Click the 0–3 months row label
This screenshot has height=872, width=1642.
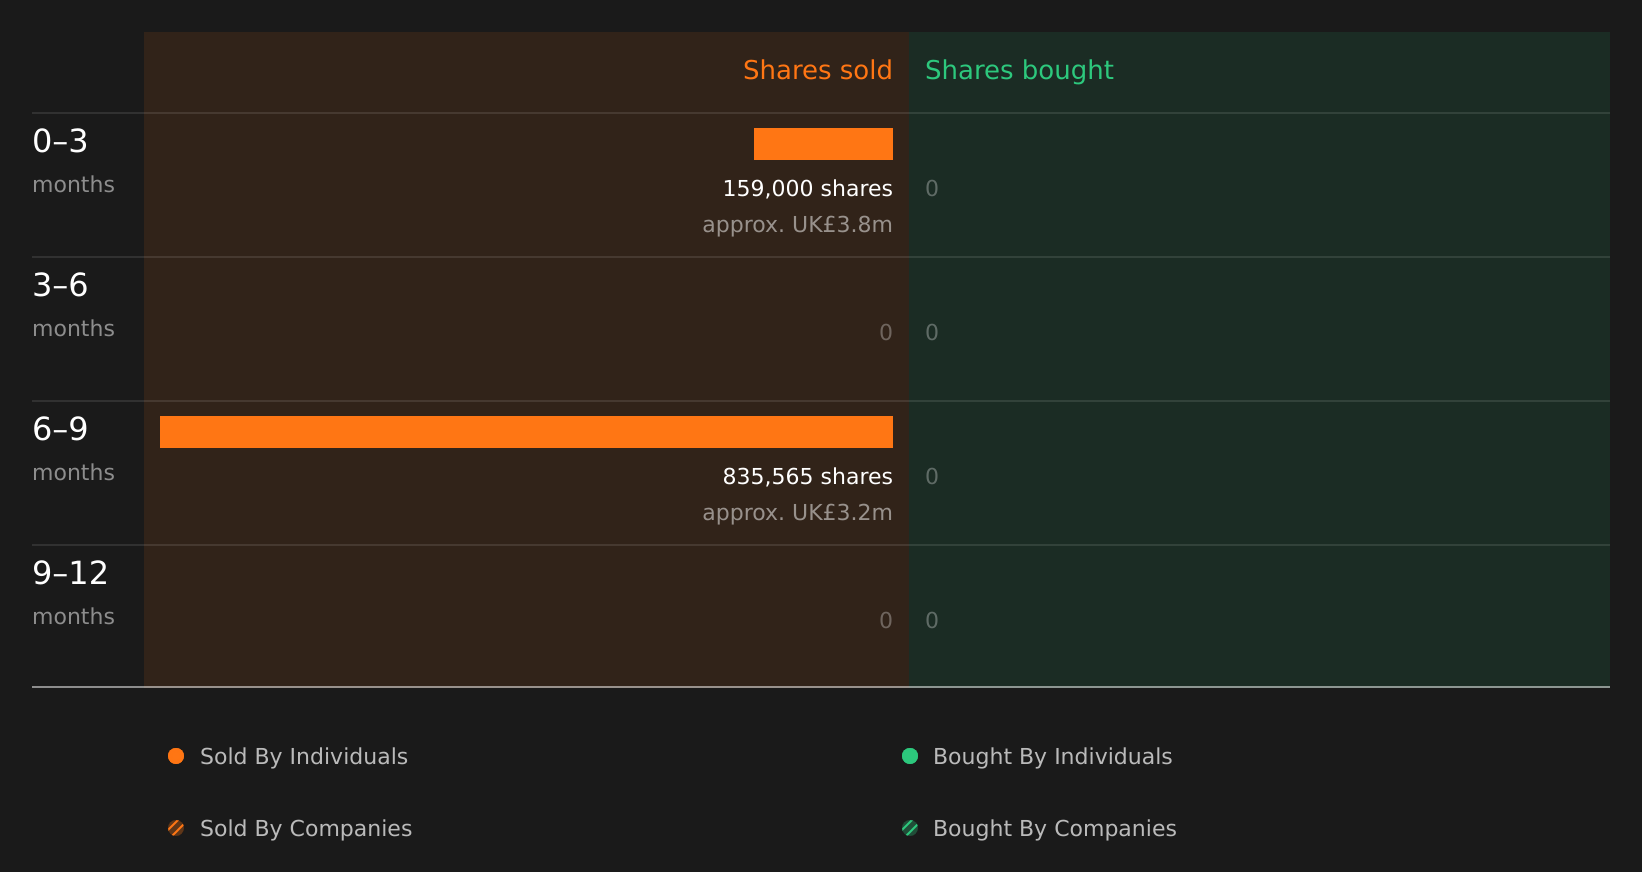click(73, 161)
